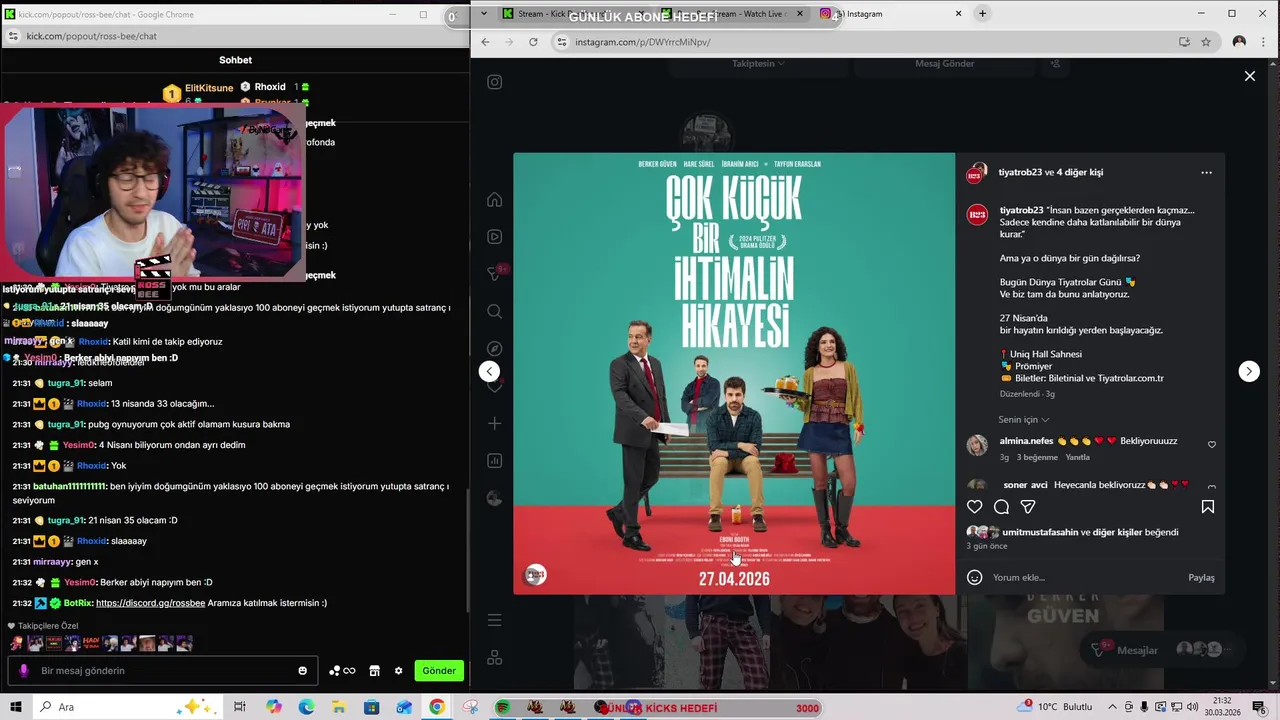Open dashboard chart icon in sidebar
Viewport: 1280px width, 720px height.
pyautogui.click(x=494, y=461)
